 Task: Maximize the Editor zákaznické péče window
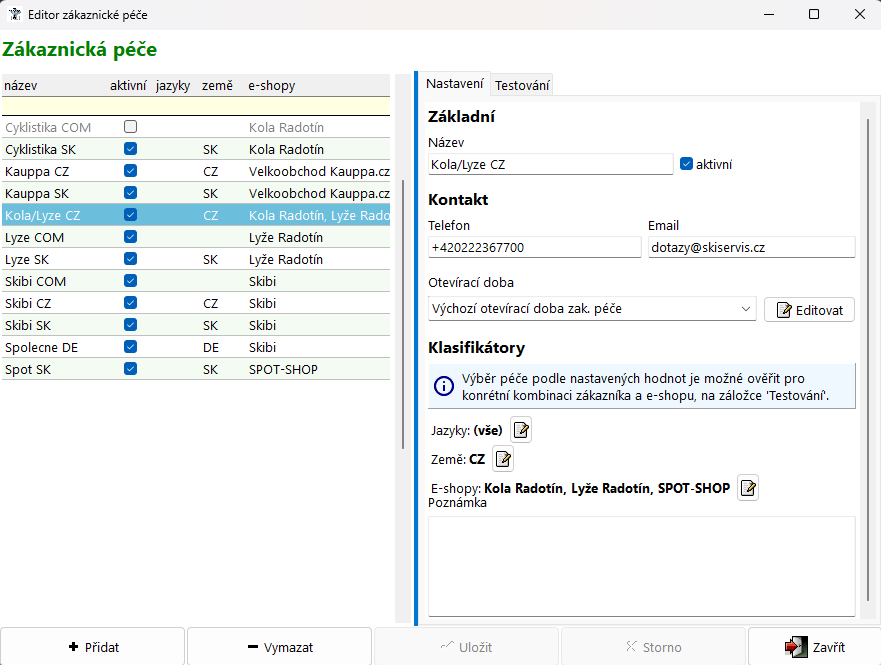(814, 15)
